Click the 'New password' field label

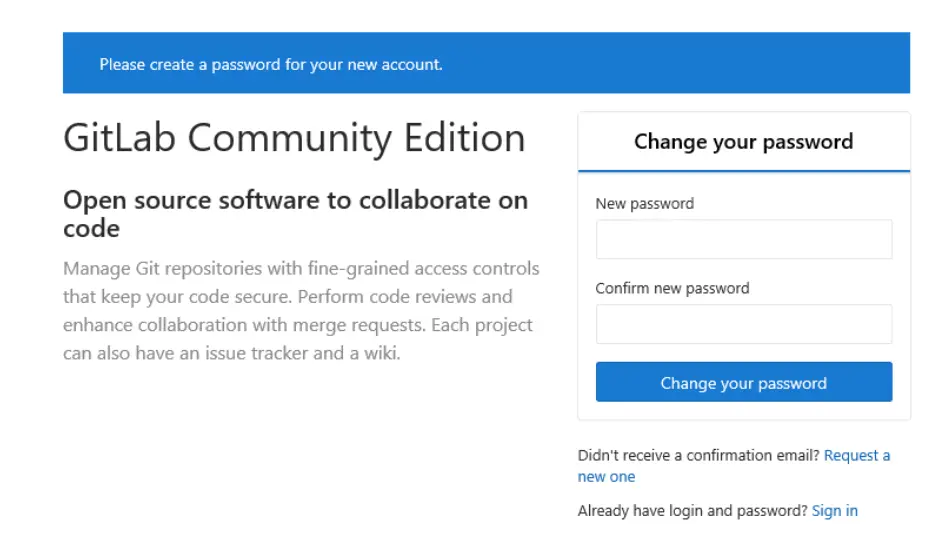point(644,204)
